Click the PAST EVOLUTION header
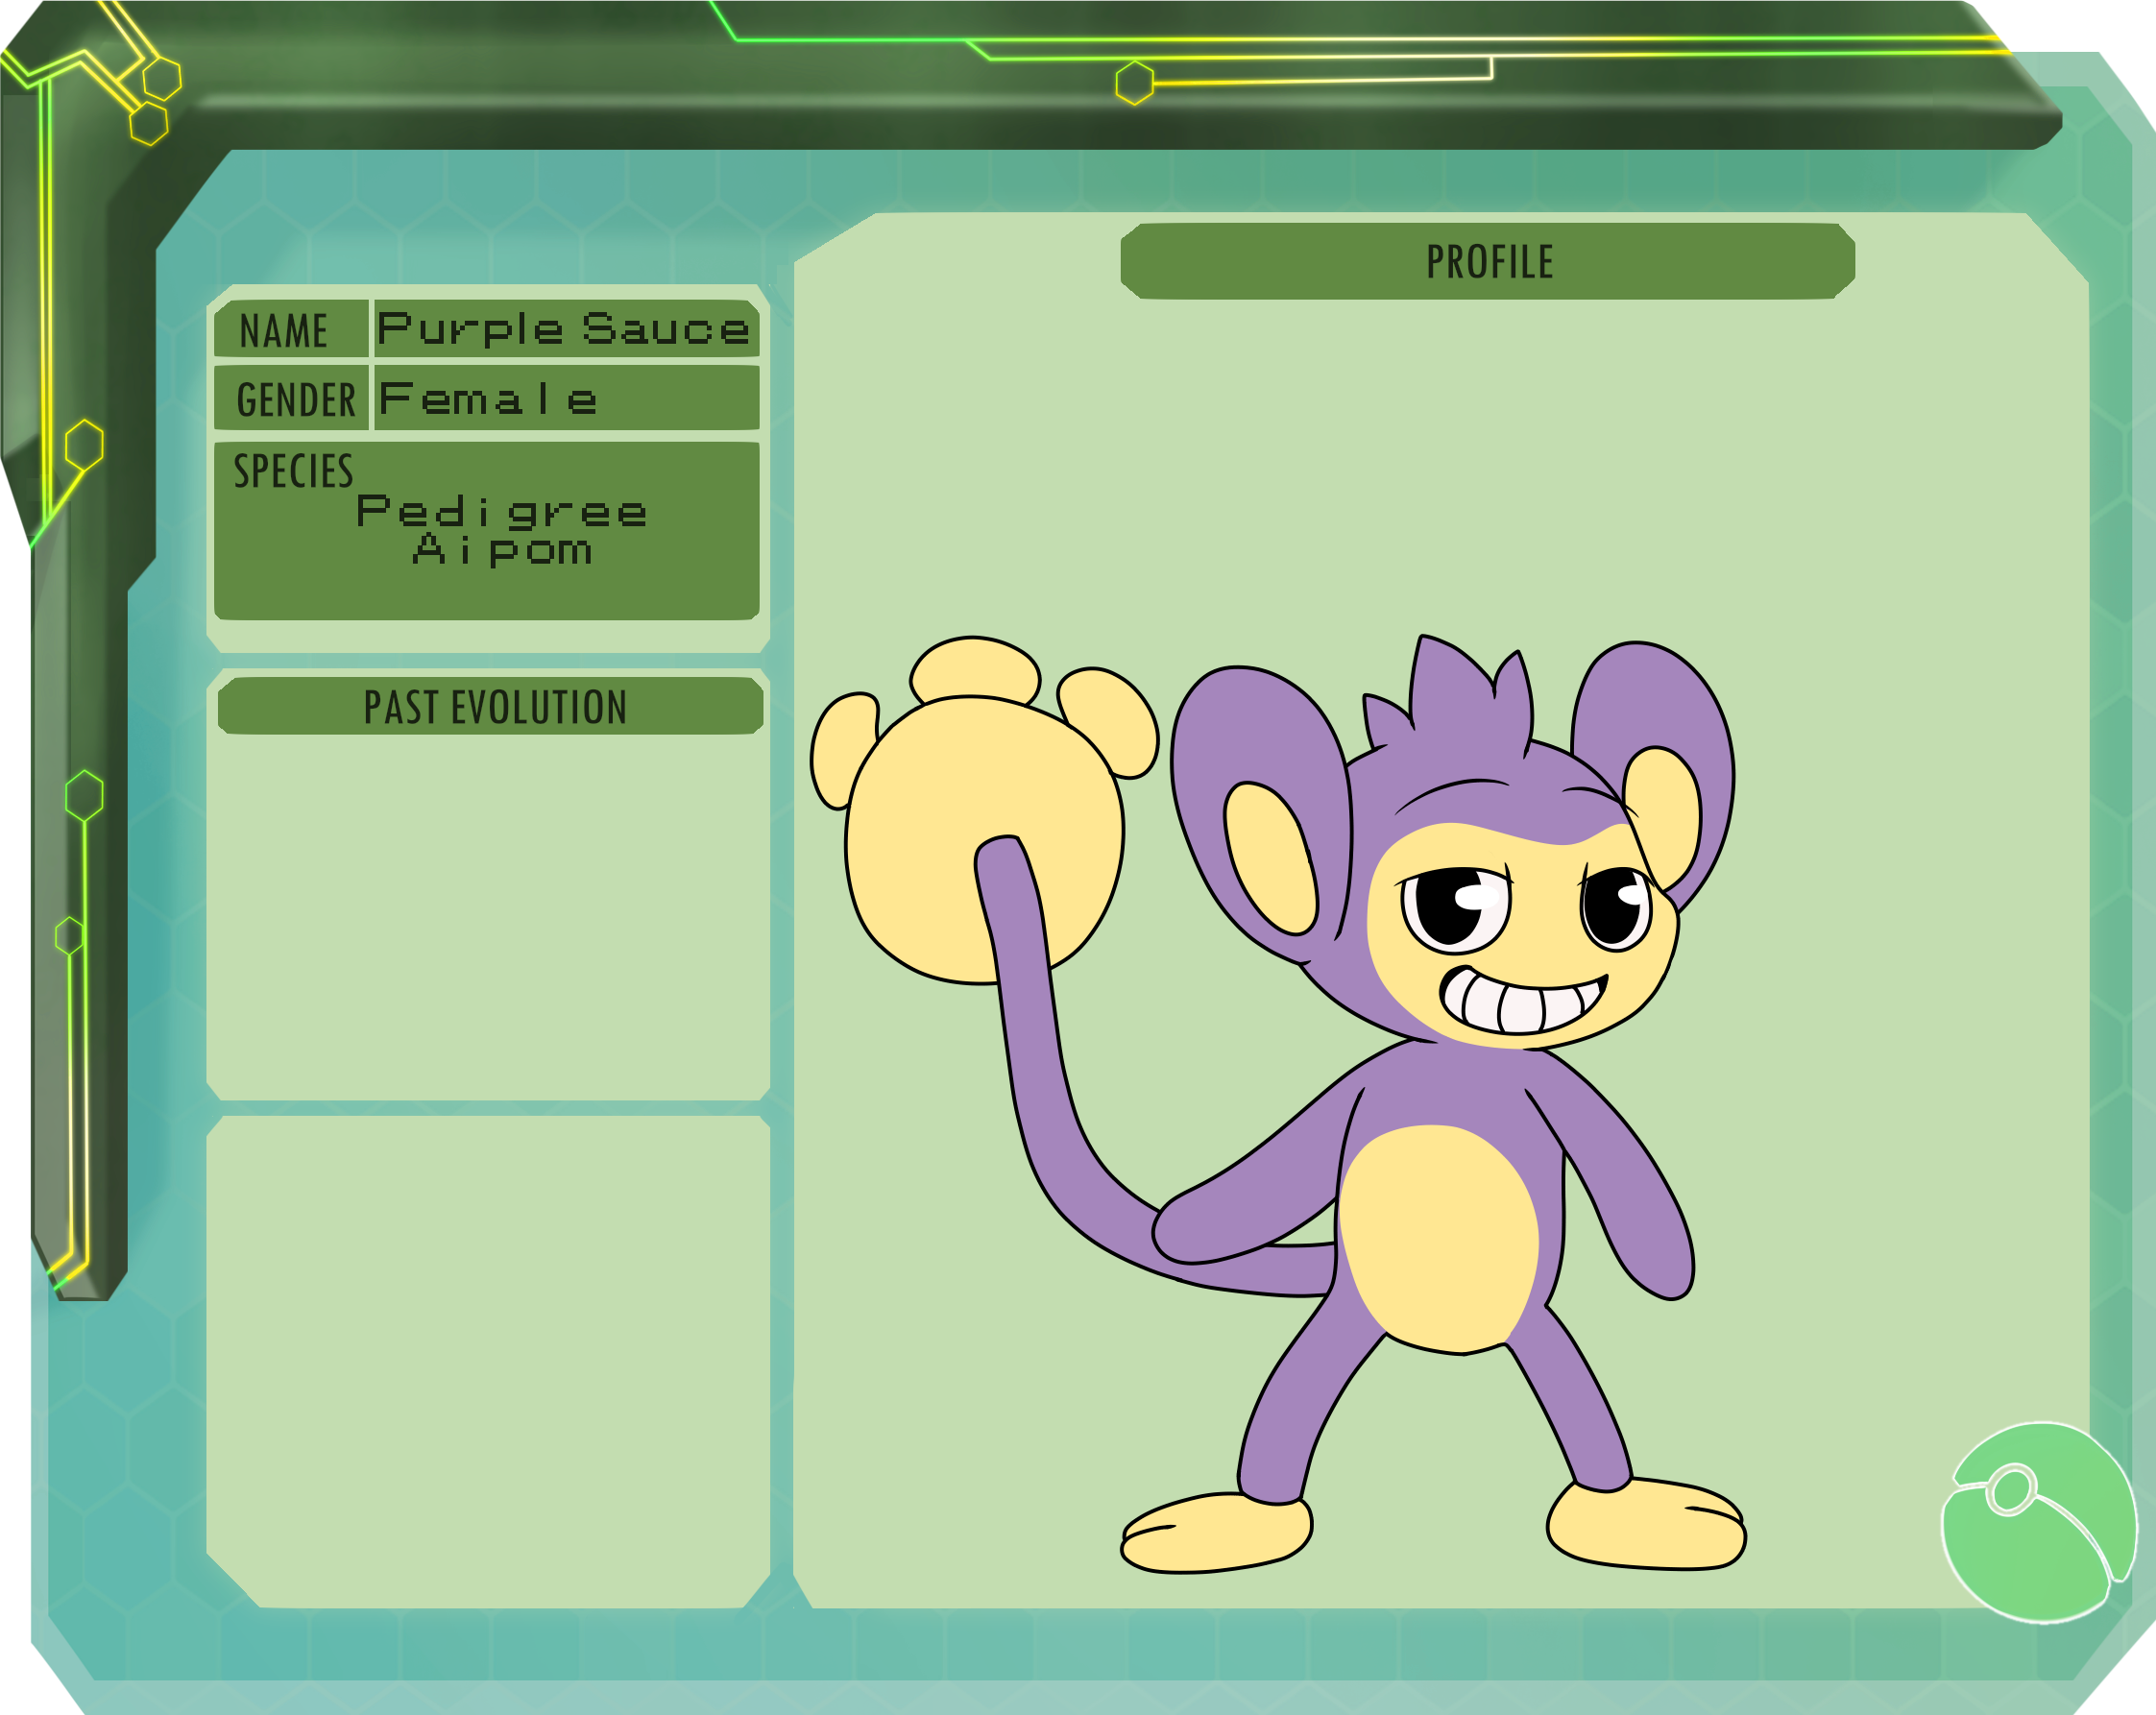 [x=491, y=706]
